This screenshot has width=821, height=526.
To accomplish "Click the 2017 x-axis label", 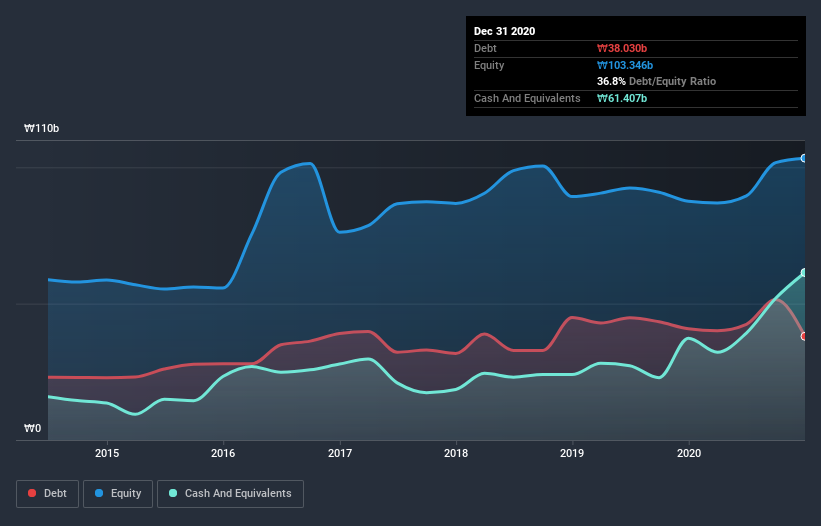I will pyautogui.click(x=340, y=453).
